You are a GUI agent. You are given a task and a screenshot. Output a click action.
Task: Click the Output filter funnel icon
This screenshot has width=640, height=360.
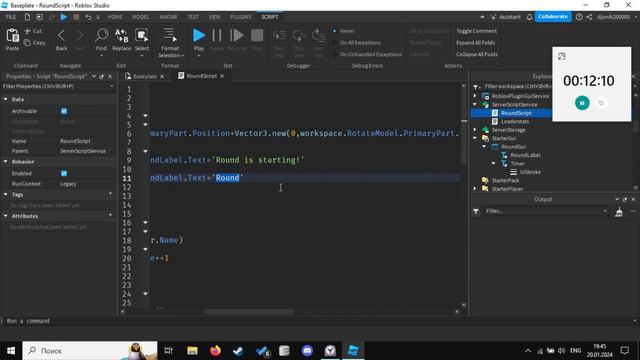(476, 211)
